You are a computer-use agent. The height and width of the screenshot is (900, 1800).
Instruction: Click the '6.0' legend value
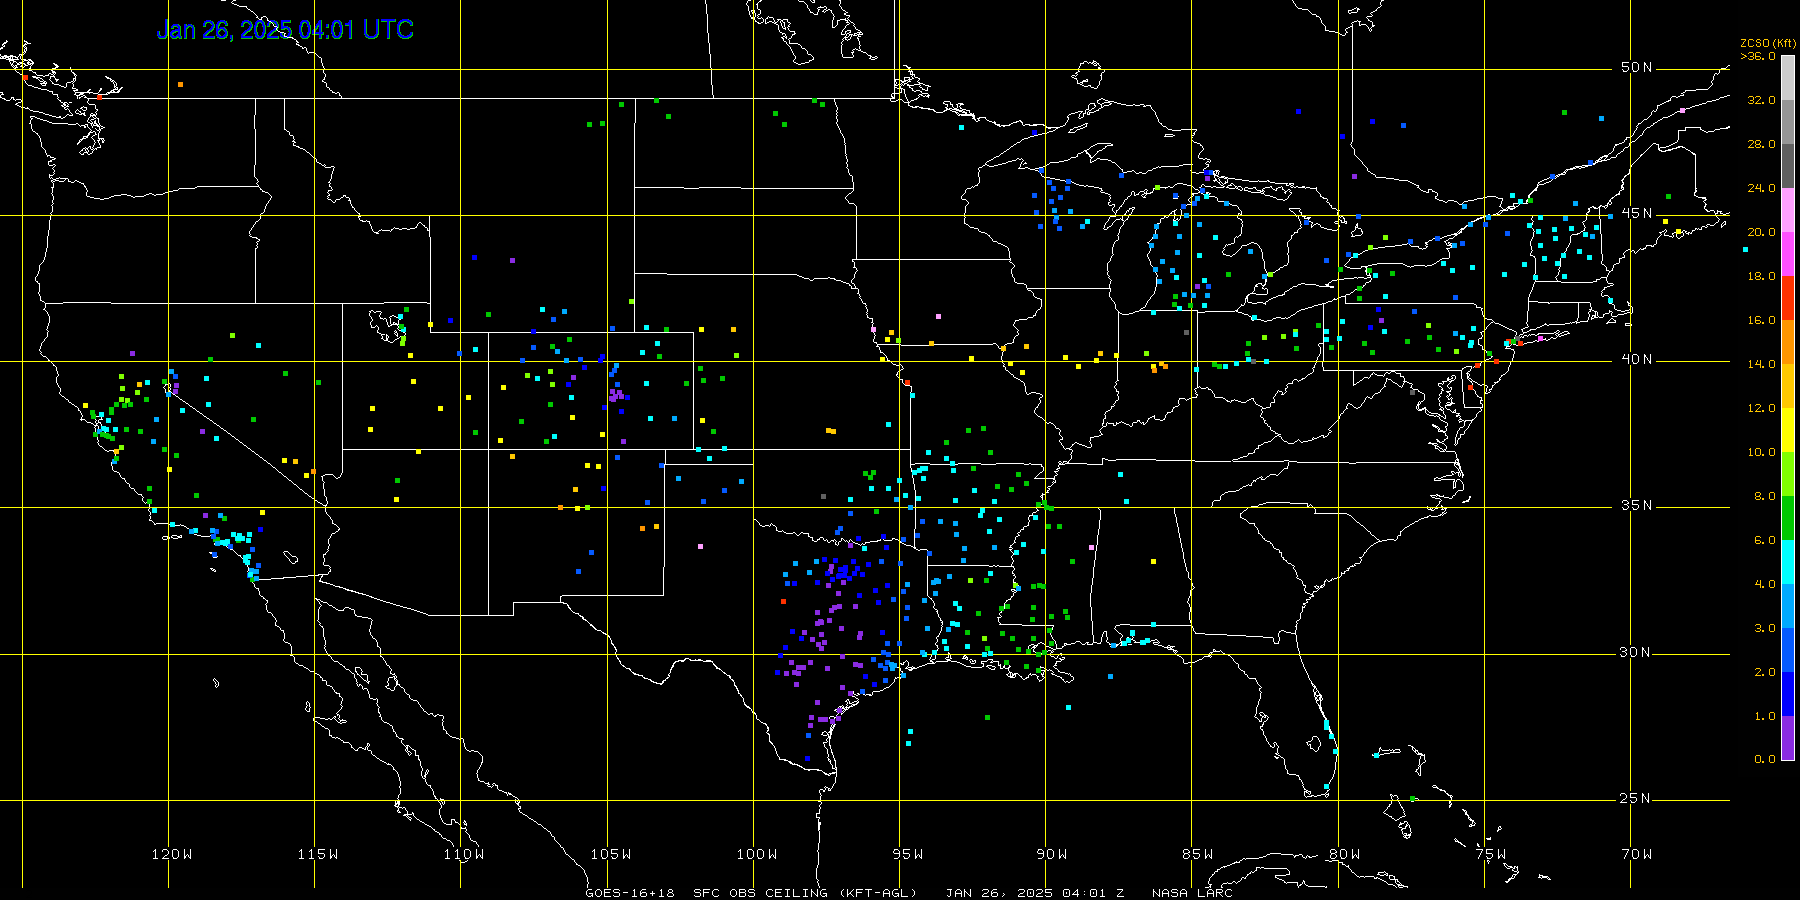pyautogui.click(x=1765, y=540)
